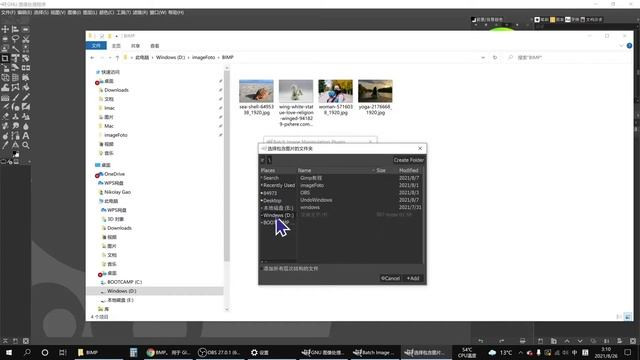The width and height of the screenshot is (640, 360).
Task: Select UndeWindows folder in dialog list
Action: [316, 200]
